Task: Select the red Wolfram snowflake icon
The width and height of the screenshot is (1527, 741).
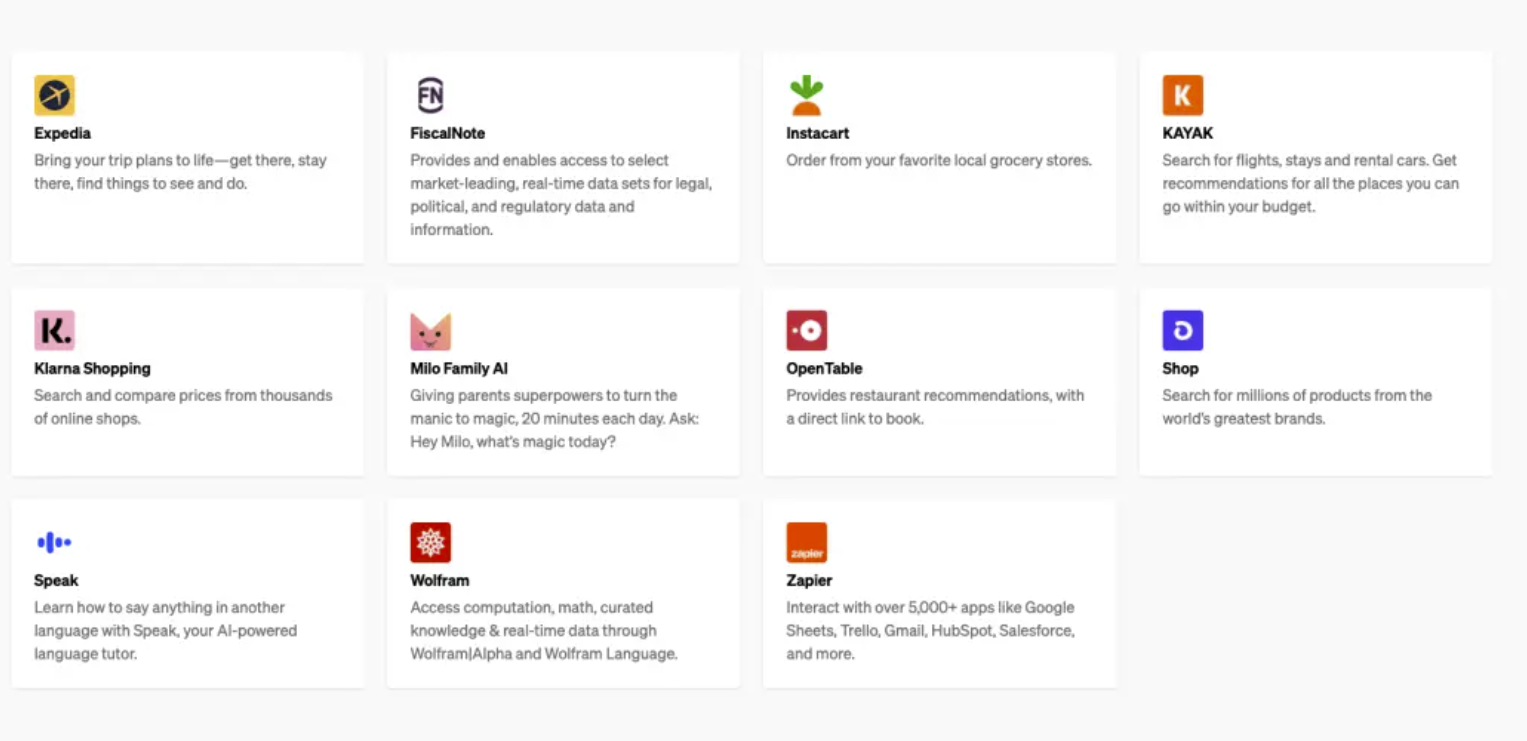Action: [x=430, y=543]
